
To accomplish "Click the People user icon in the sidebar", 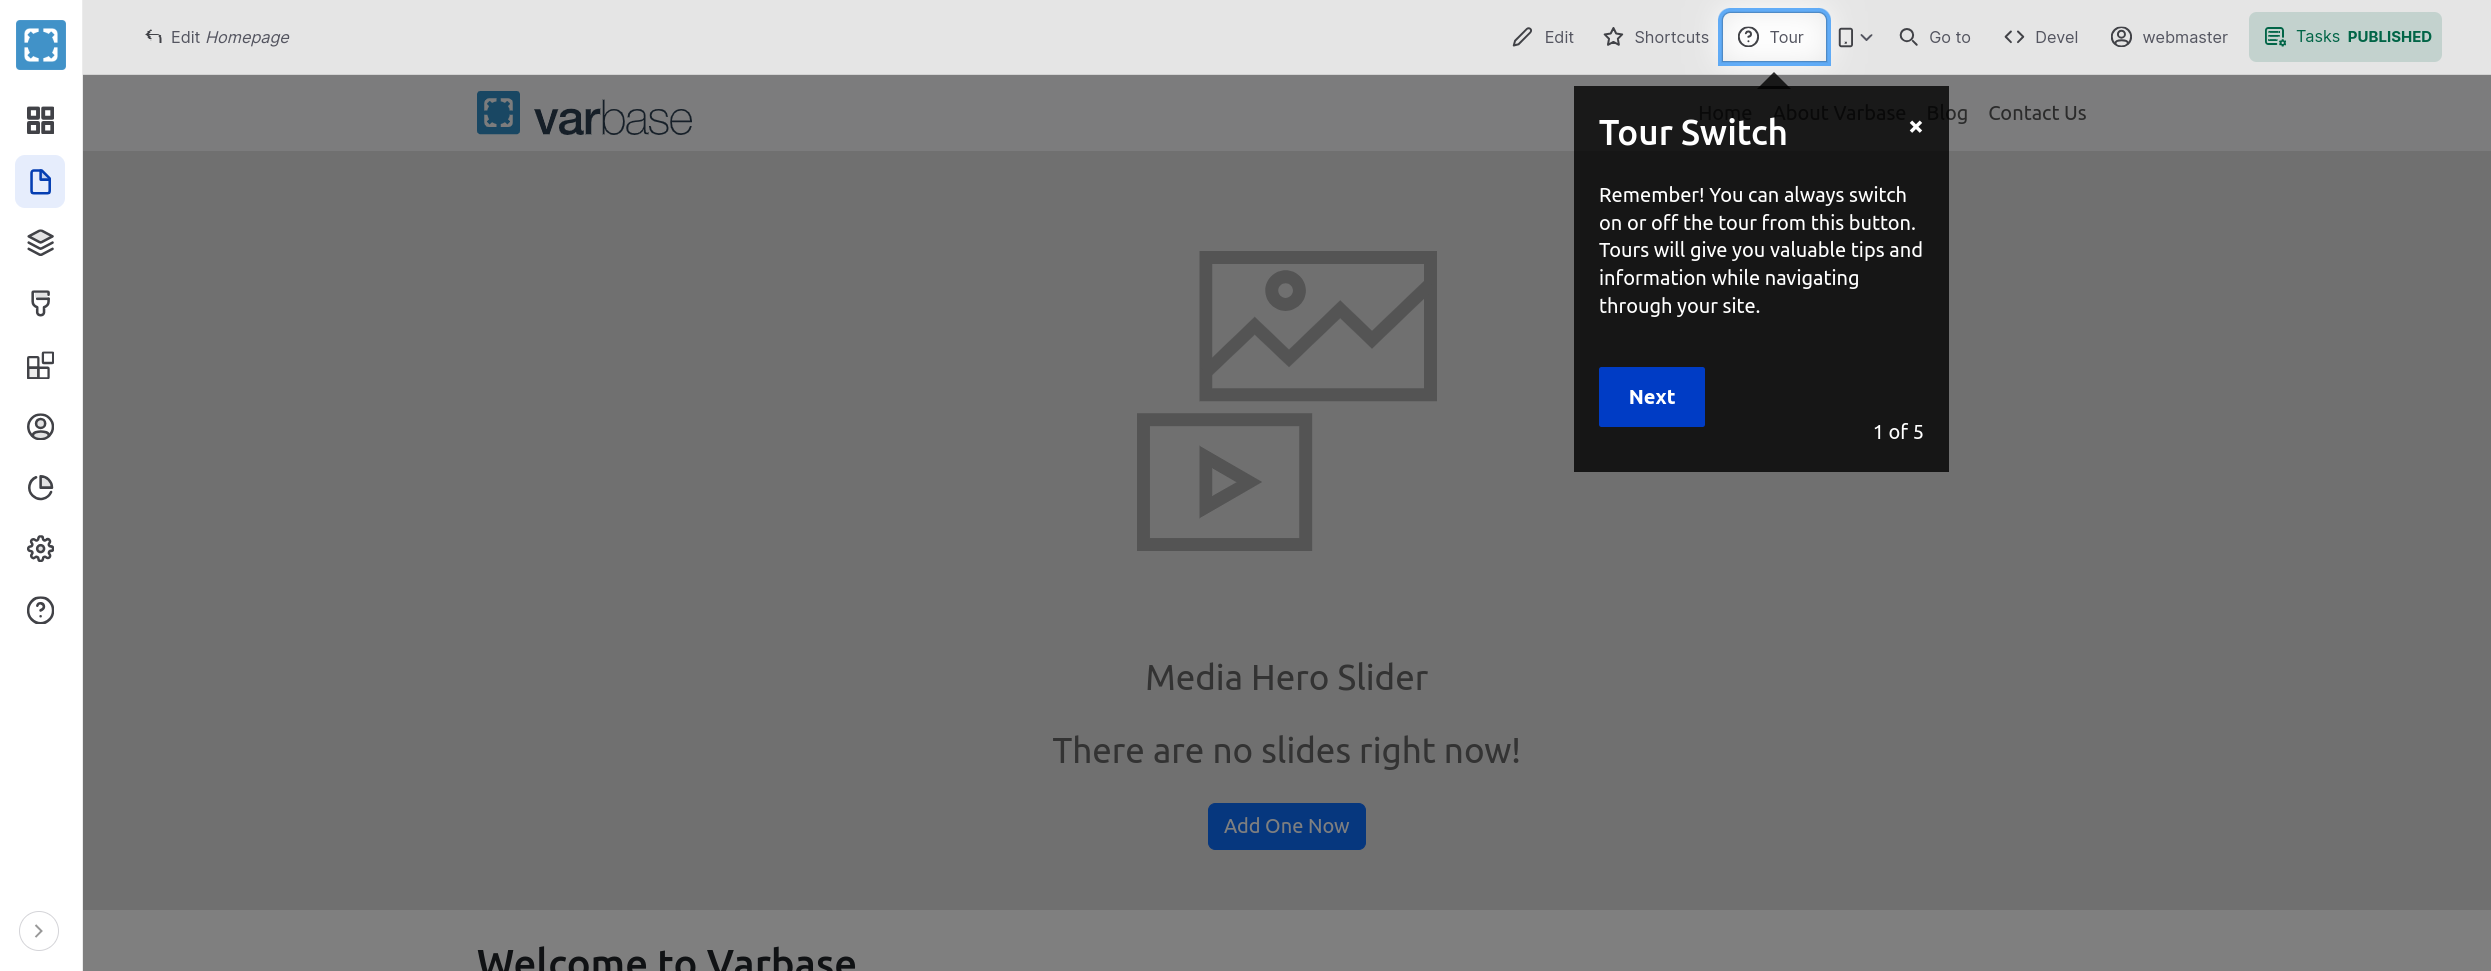I will coord(40,427).
